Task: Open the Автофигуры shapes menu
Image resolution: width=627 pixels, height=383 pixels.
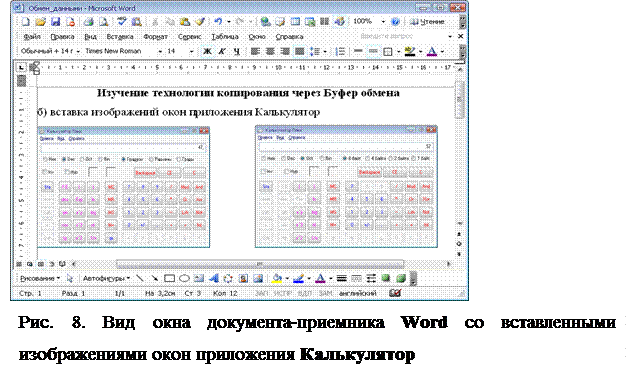Action: (x=106, y=278)
